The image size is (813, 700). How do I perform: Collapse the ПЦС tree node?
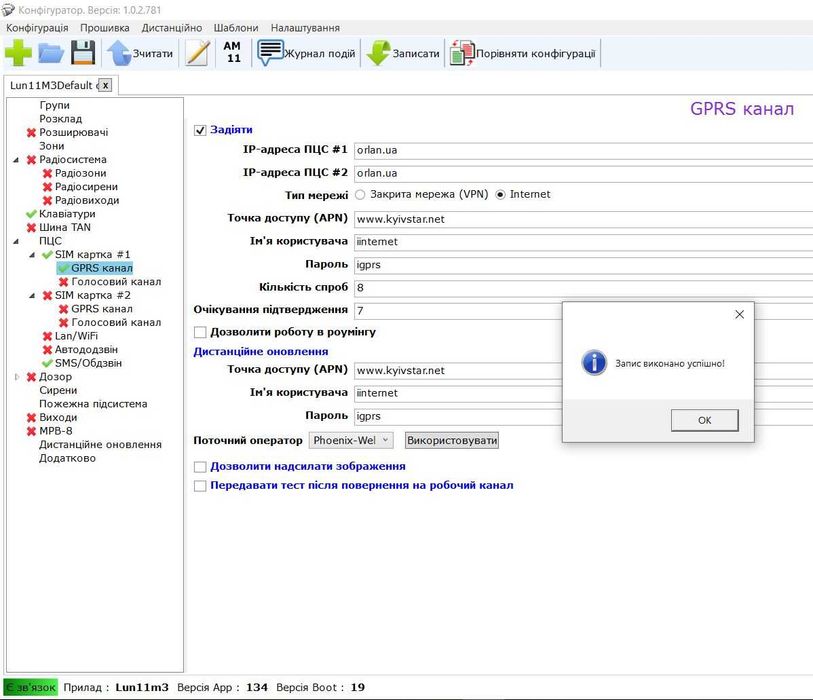click(x=16, y=241)
